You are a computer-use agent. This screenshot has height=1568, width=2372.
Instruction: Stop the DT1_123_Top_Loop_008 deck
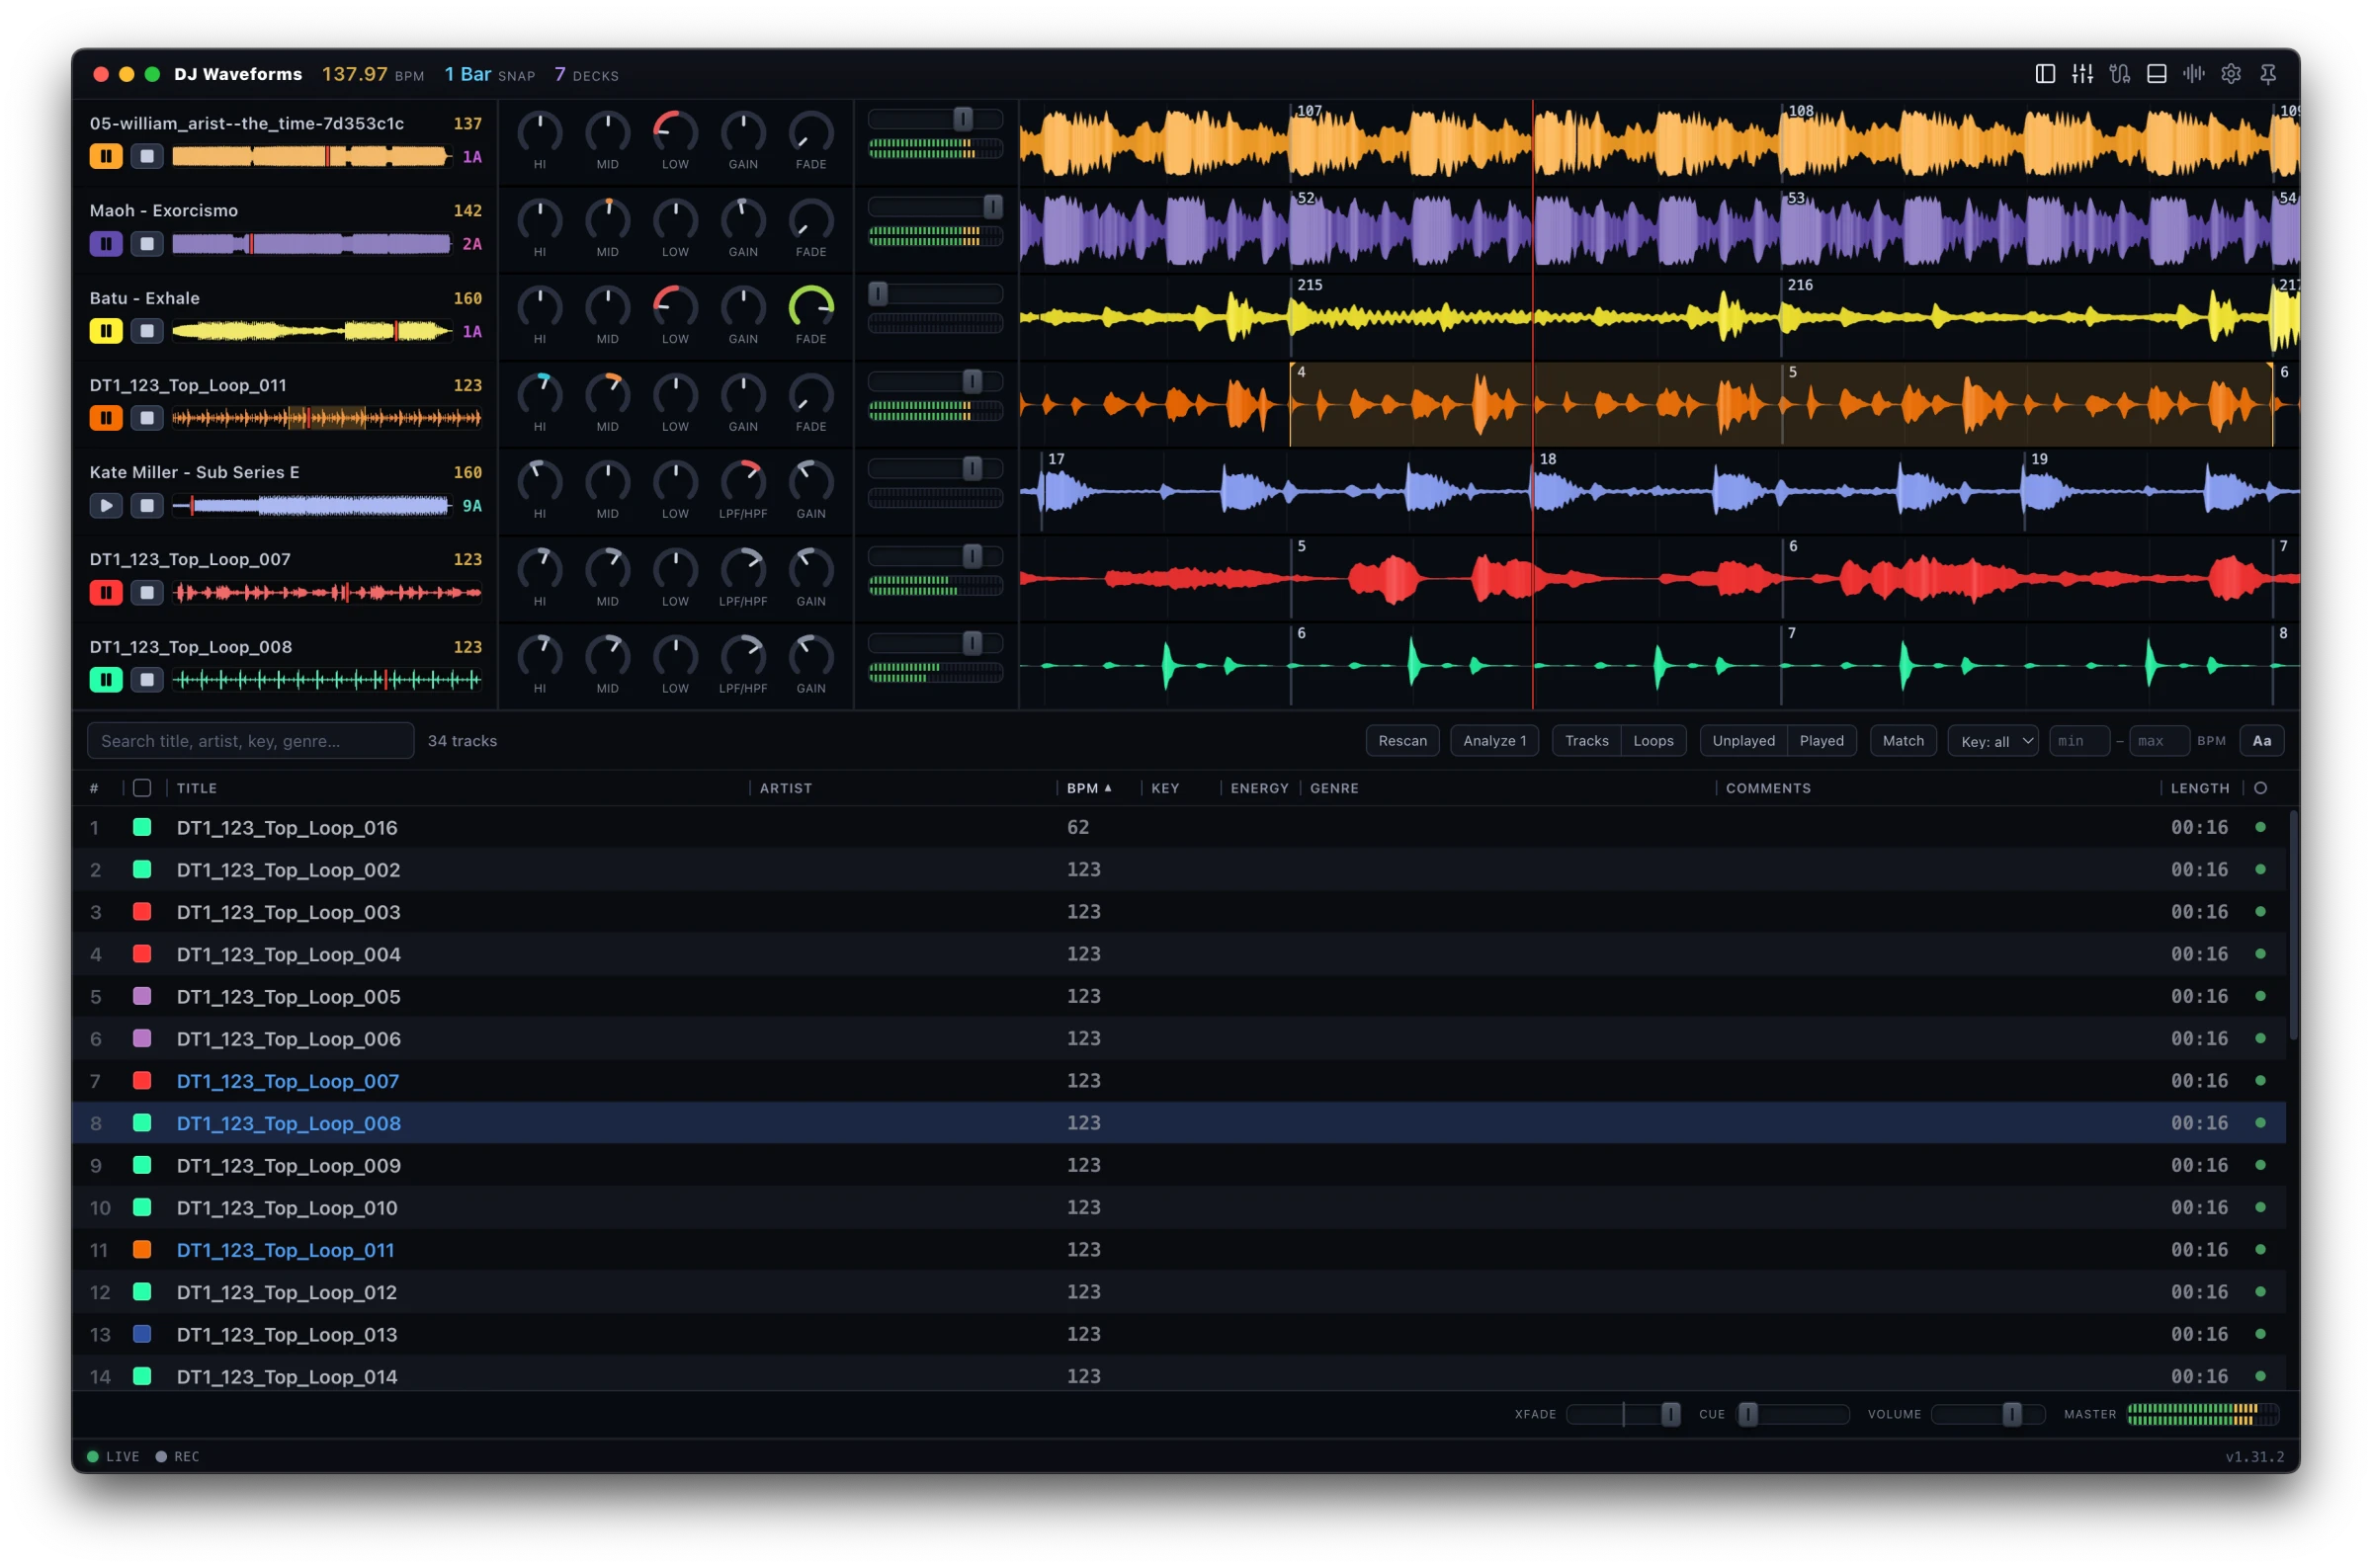click(147, 680)
